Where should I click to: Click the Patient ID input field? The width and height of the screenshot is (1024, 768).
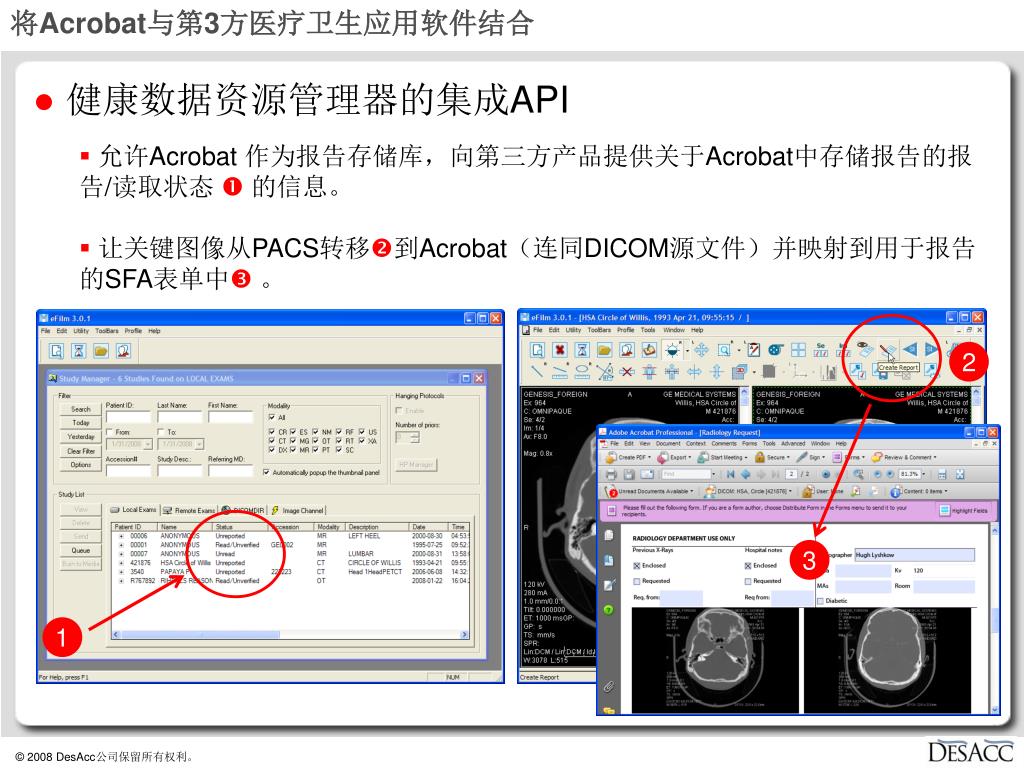128,417
